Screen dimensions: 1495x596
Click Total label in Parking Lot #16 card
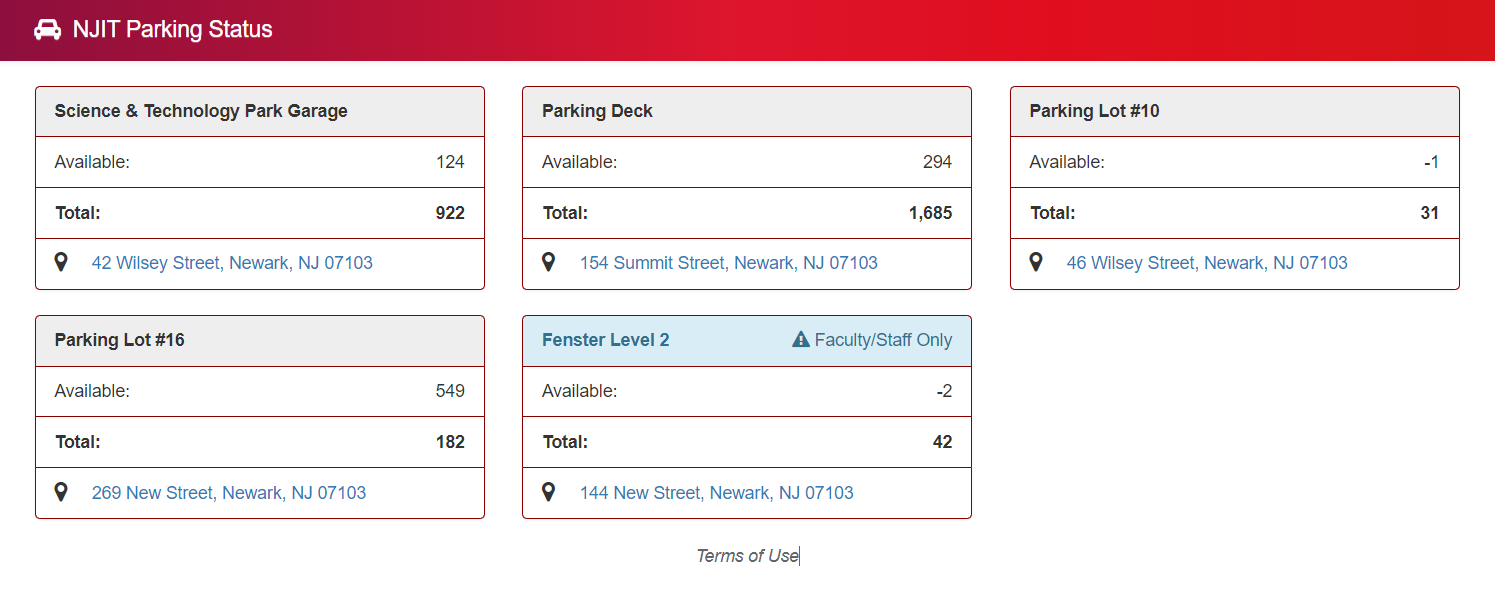[78, 442]
